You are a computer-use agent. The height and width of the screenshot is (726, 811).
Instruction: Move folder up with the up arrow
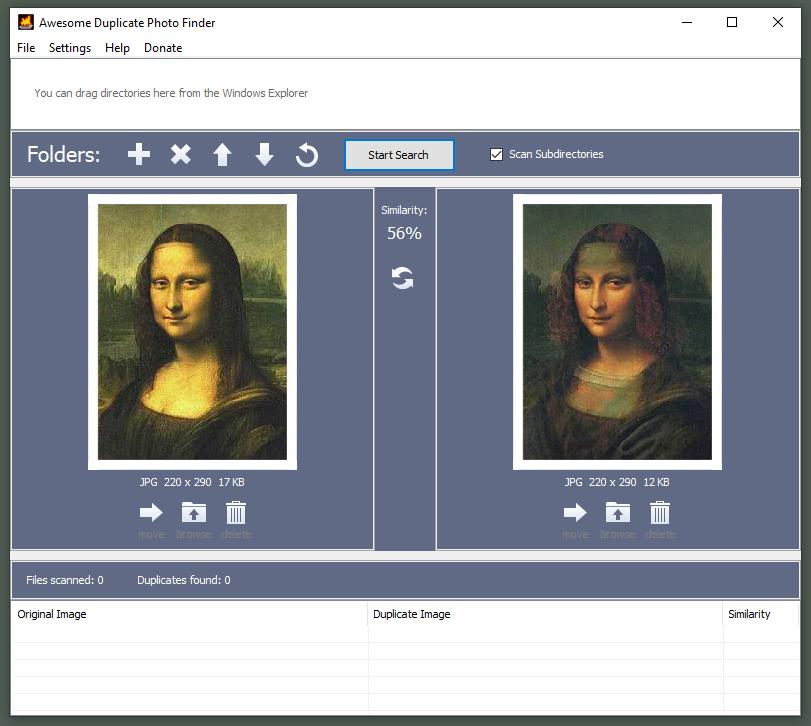[x=222, y=154]
